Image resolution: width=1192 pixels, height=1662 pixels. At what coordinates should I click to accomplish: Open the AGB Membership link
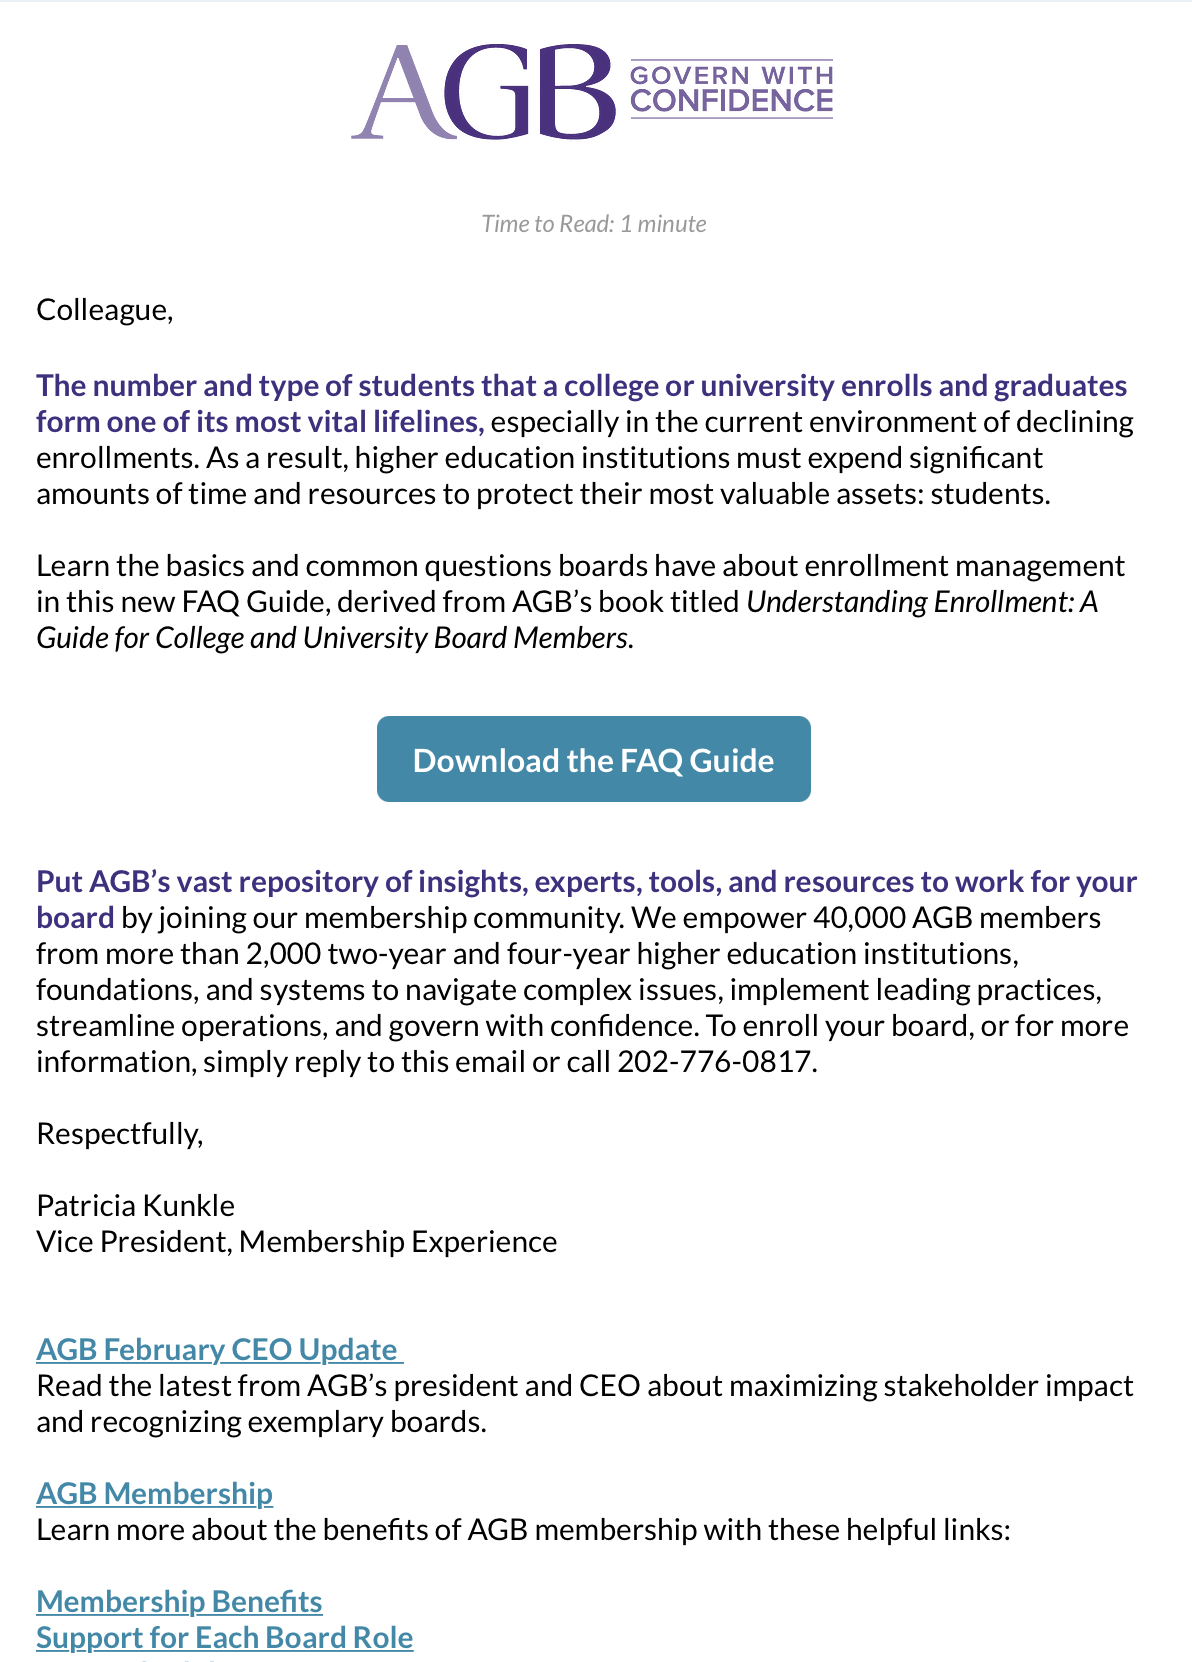coord(155,1493)
